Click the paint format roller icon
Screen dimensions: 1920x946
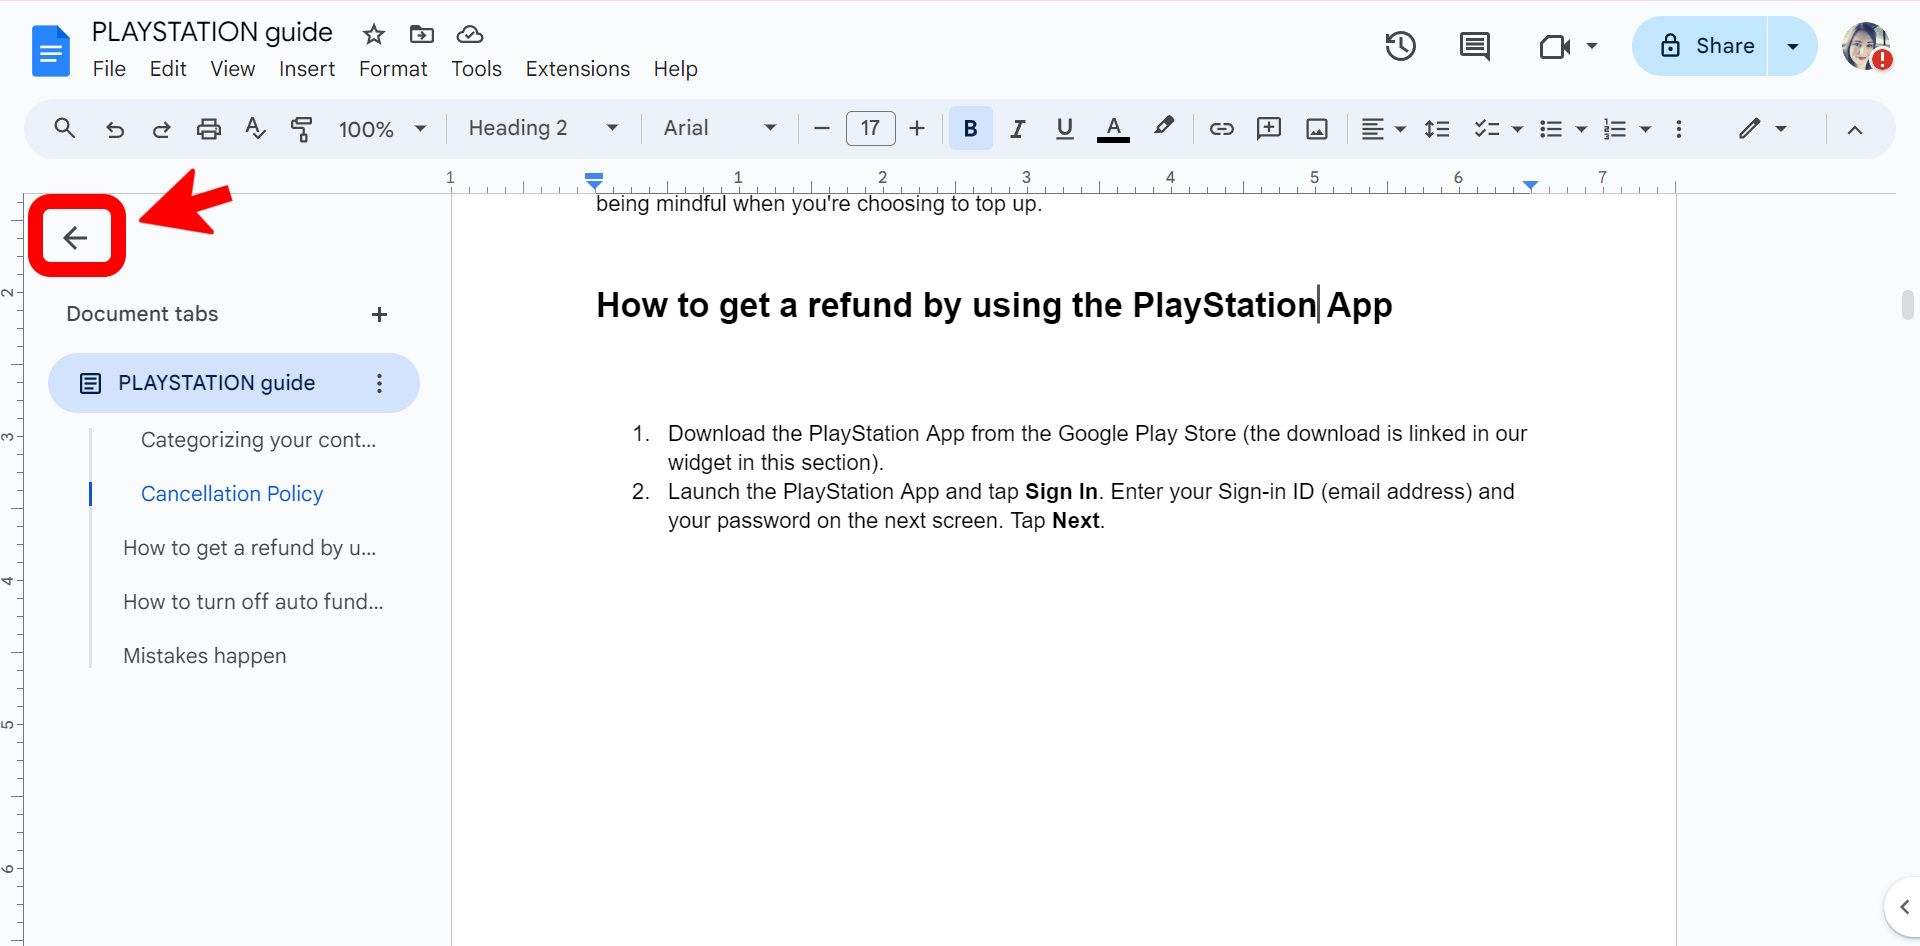pos(301,129)
